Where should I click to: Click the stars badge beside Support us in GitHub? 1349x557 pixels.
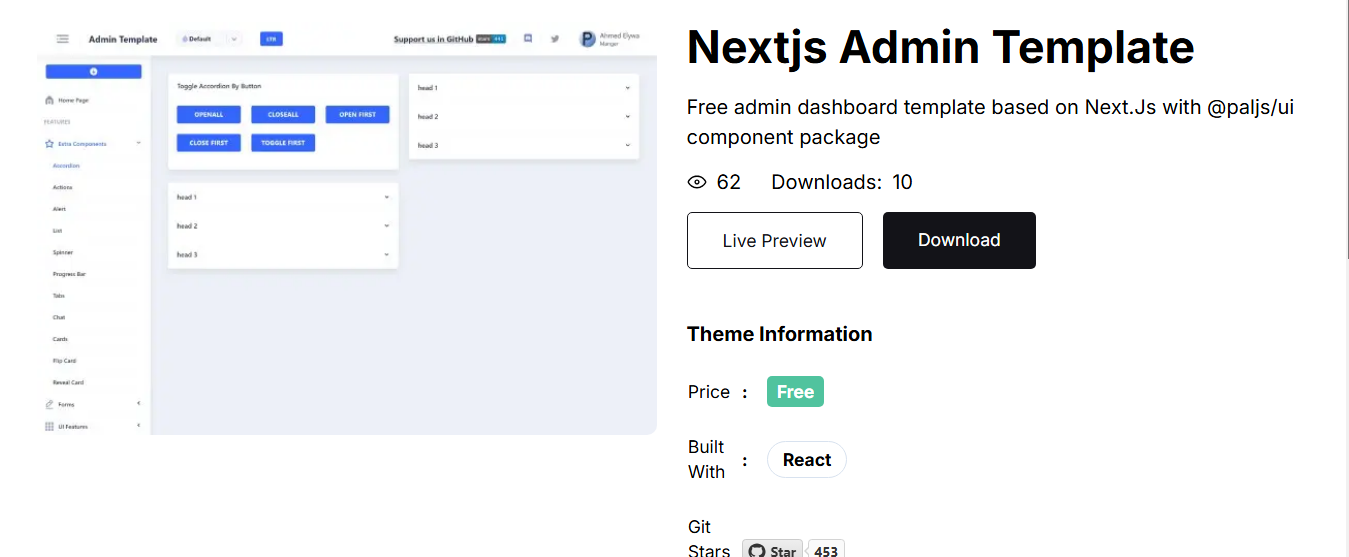pos(491,39)
